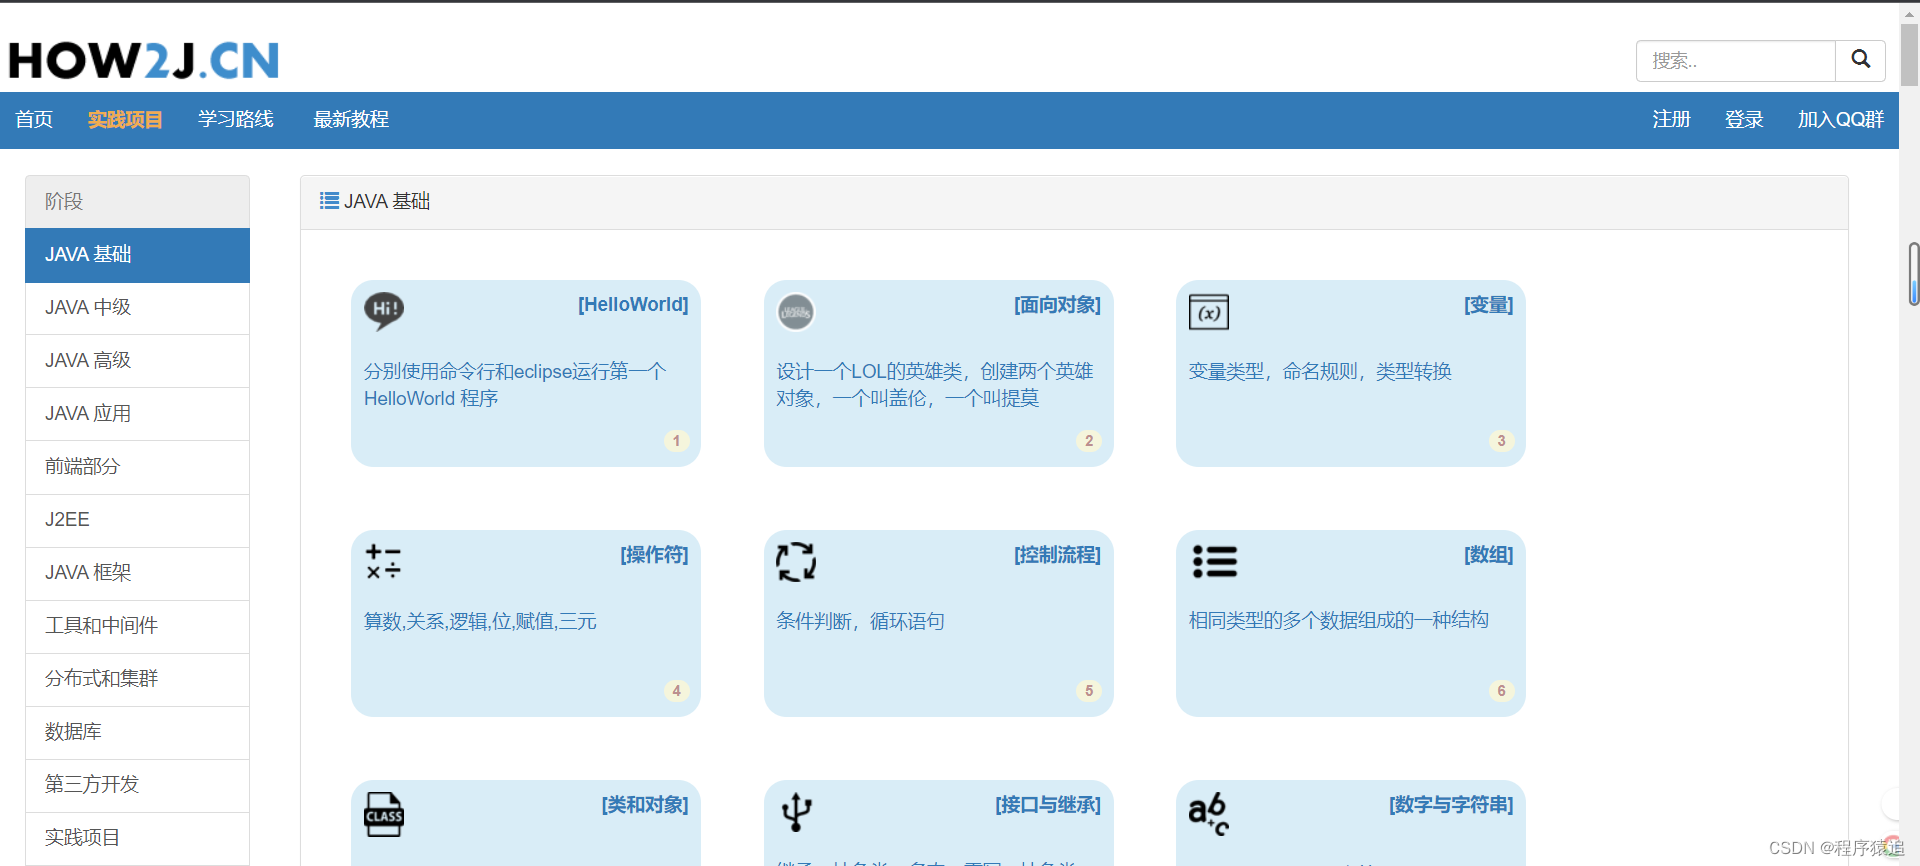Screen dimensions: 1920x866
Task: Open the [类和对象] lesson title
Action: 645,805
